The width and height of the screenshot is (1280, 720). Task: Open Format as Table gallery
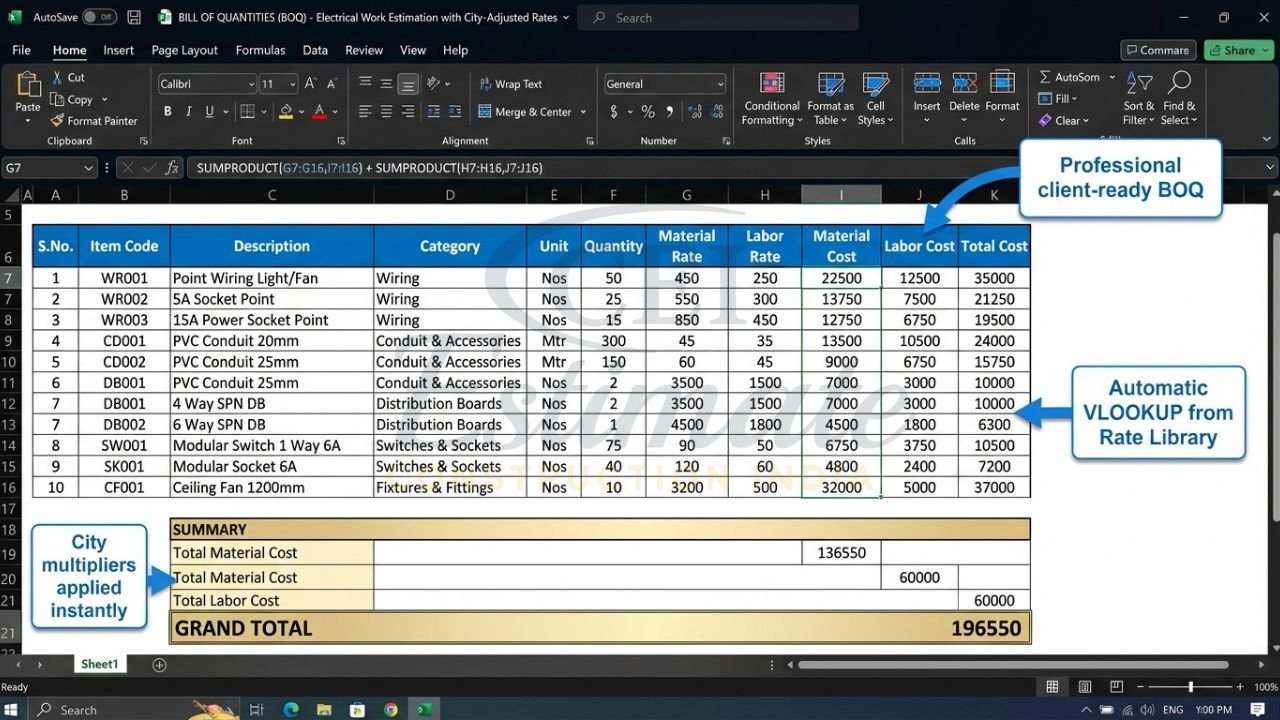[830, 99]
